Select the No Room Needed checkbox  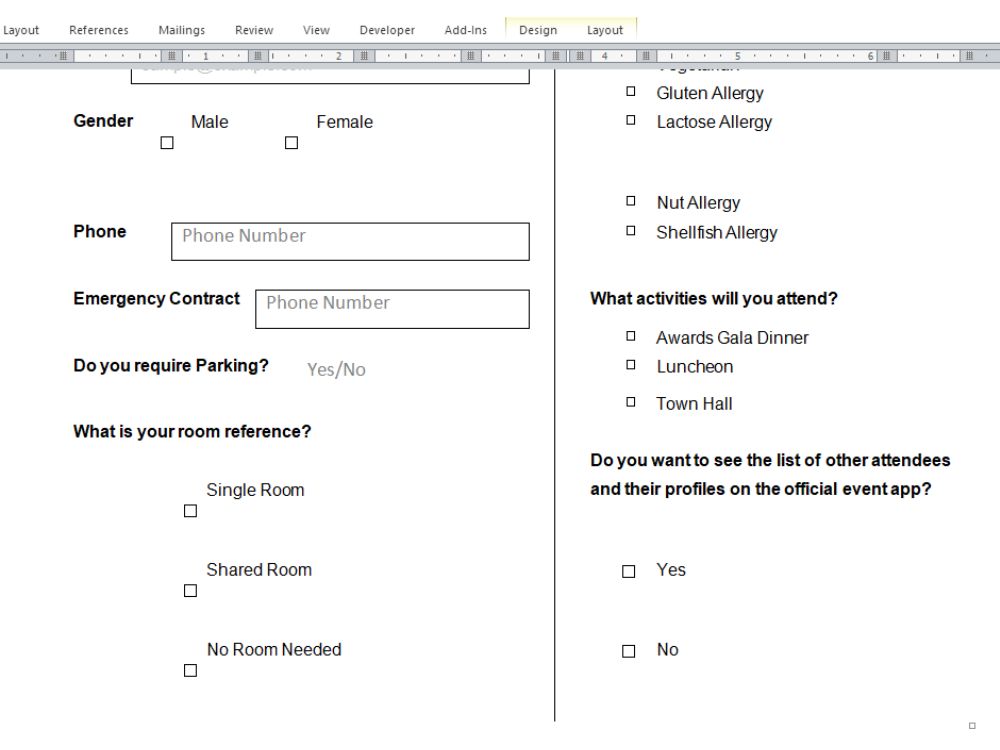pos(190,670)
